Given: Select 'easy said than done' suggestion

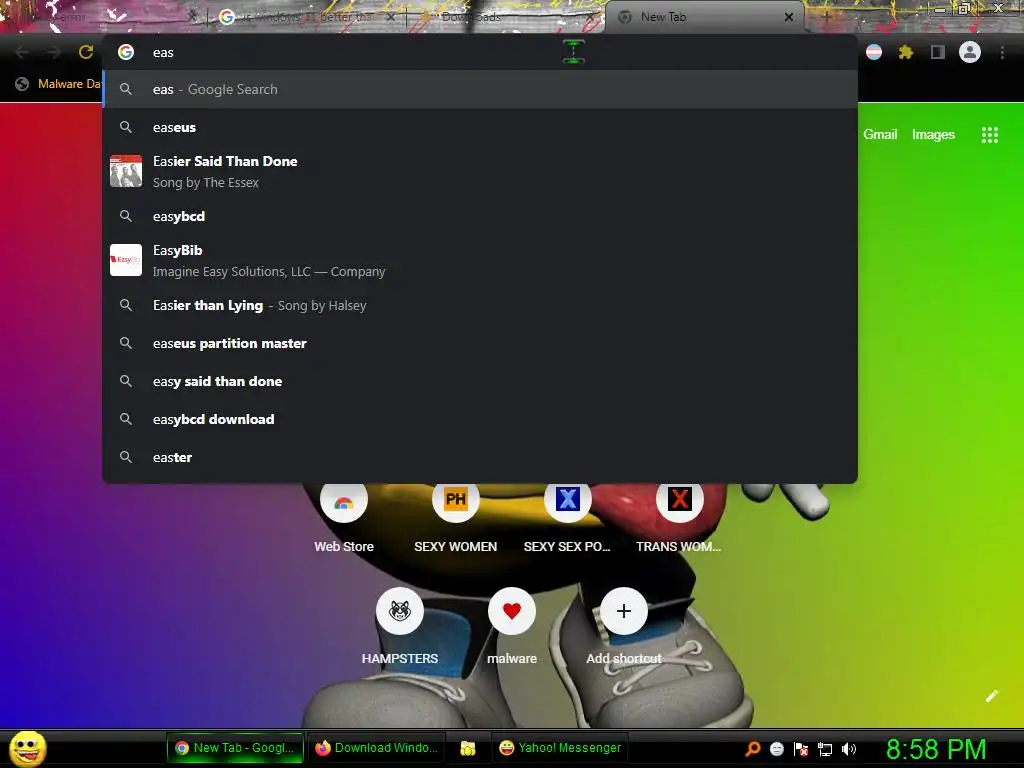Looking at the screenshot, I should click(480, 381).
